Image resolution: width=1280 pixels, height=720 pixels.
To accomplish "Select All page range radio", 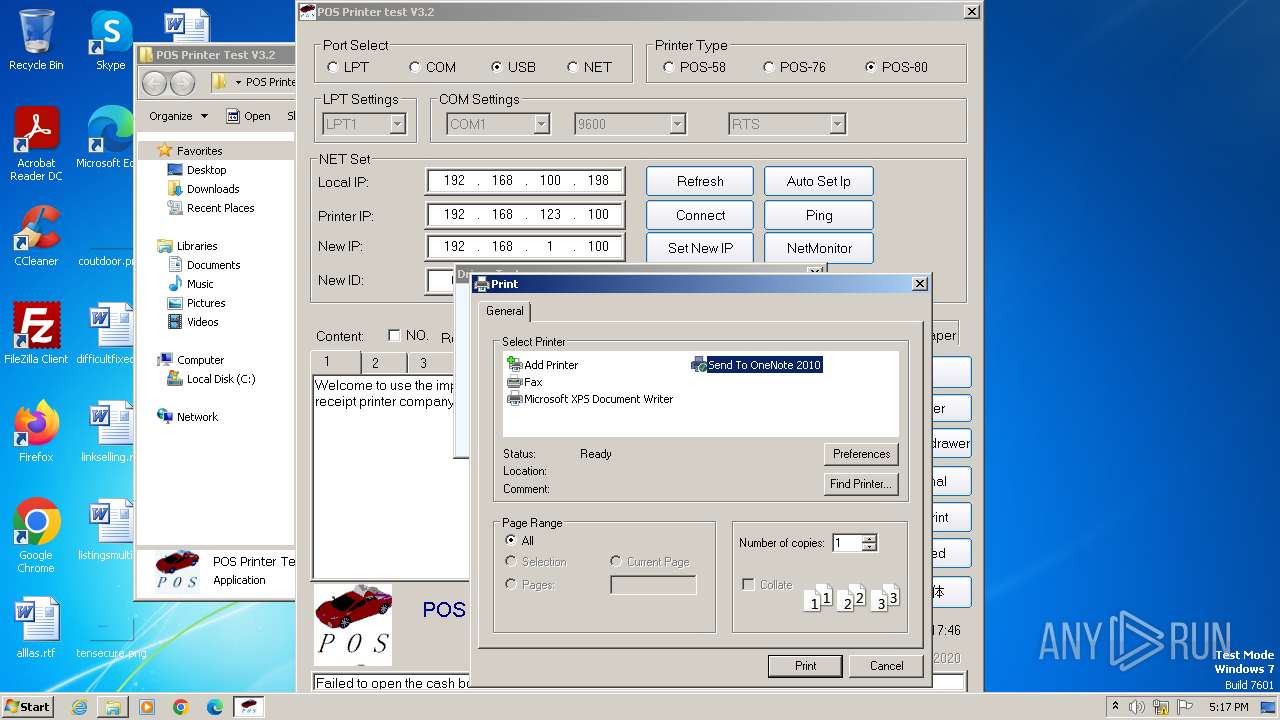I will [x=511, y=540].
